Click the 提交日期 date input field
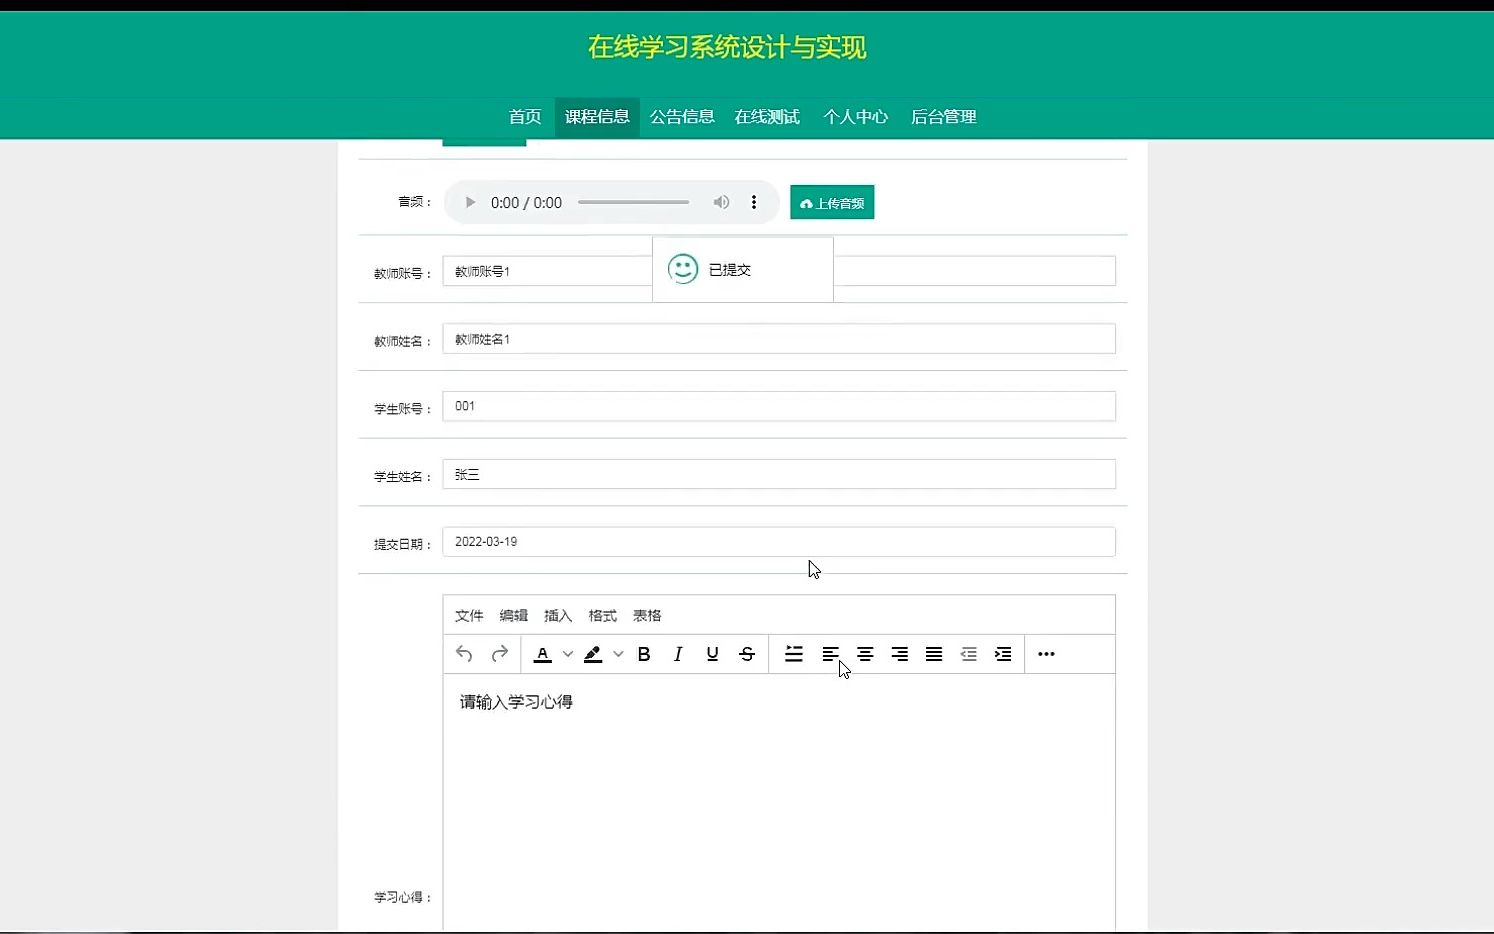Image resolution: width=1494 pixels, height=934 pixels. [780, 541]
